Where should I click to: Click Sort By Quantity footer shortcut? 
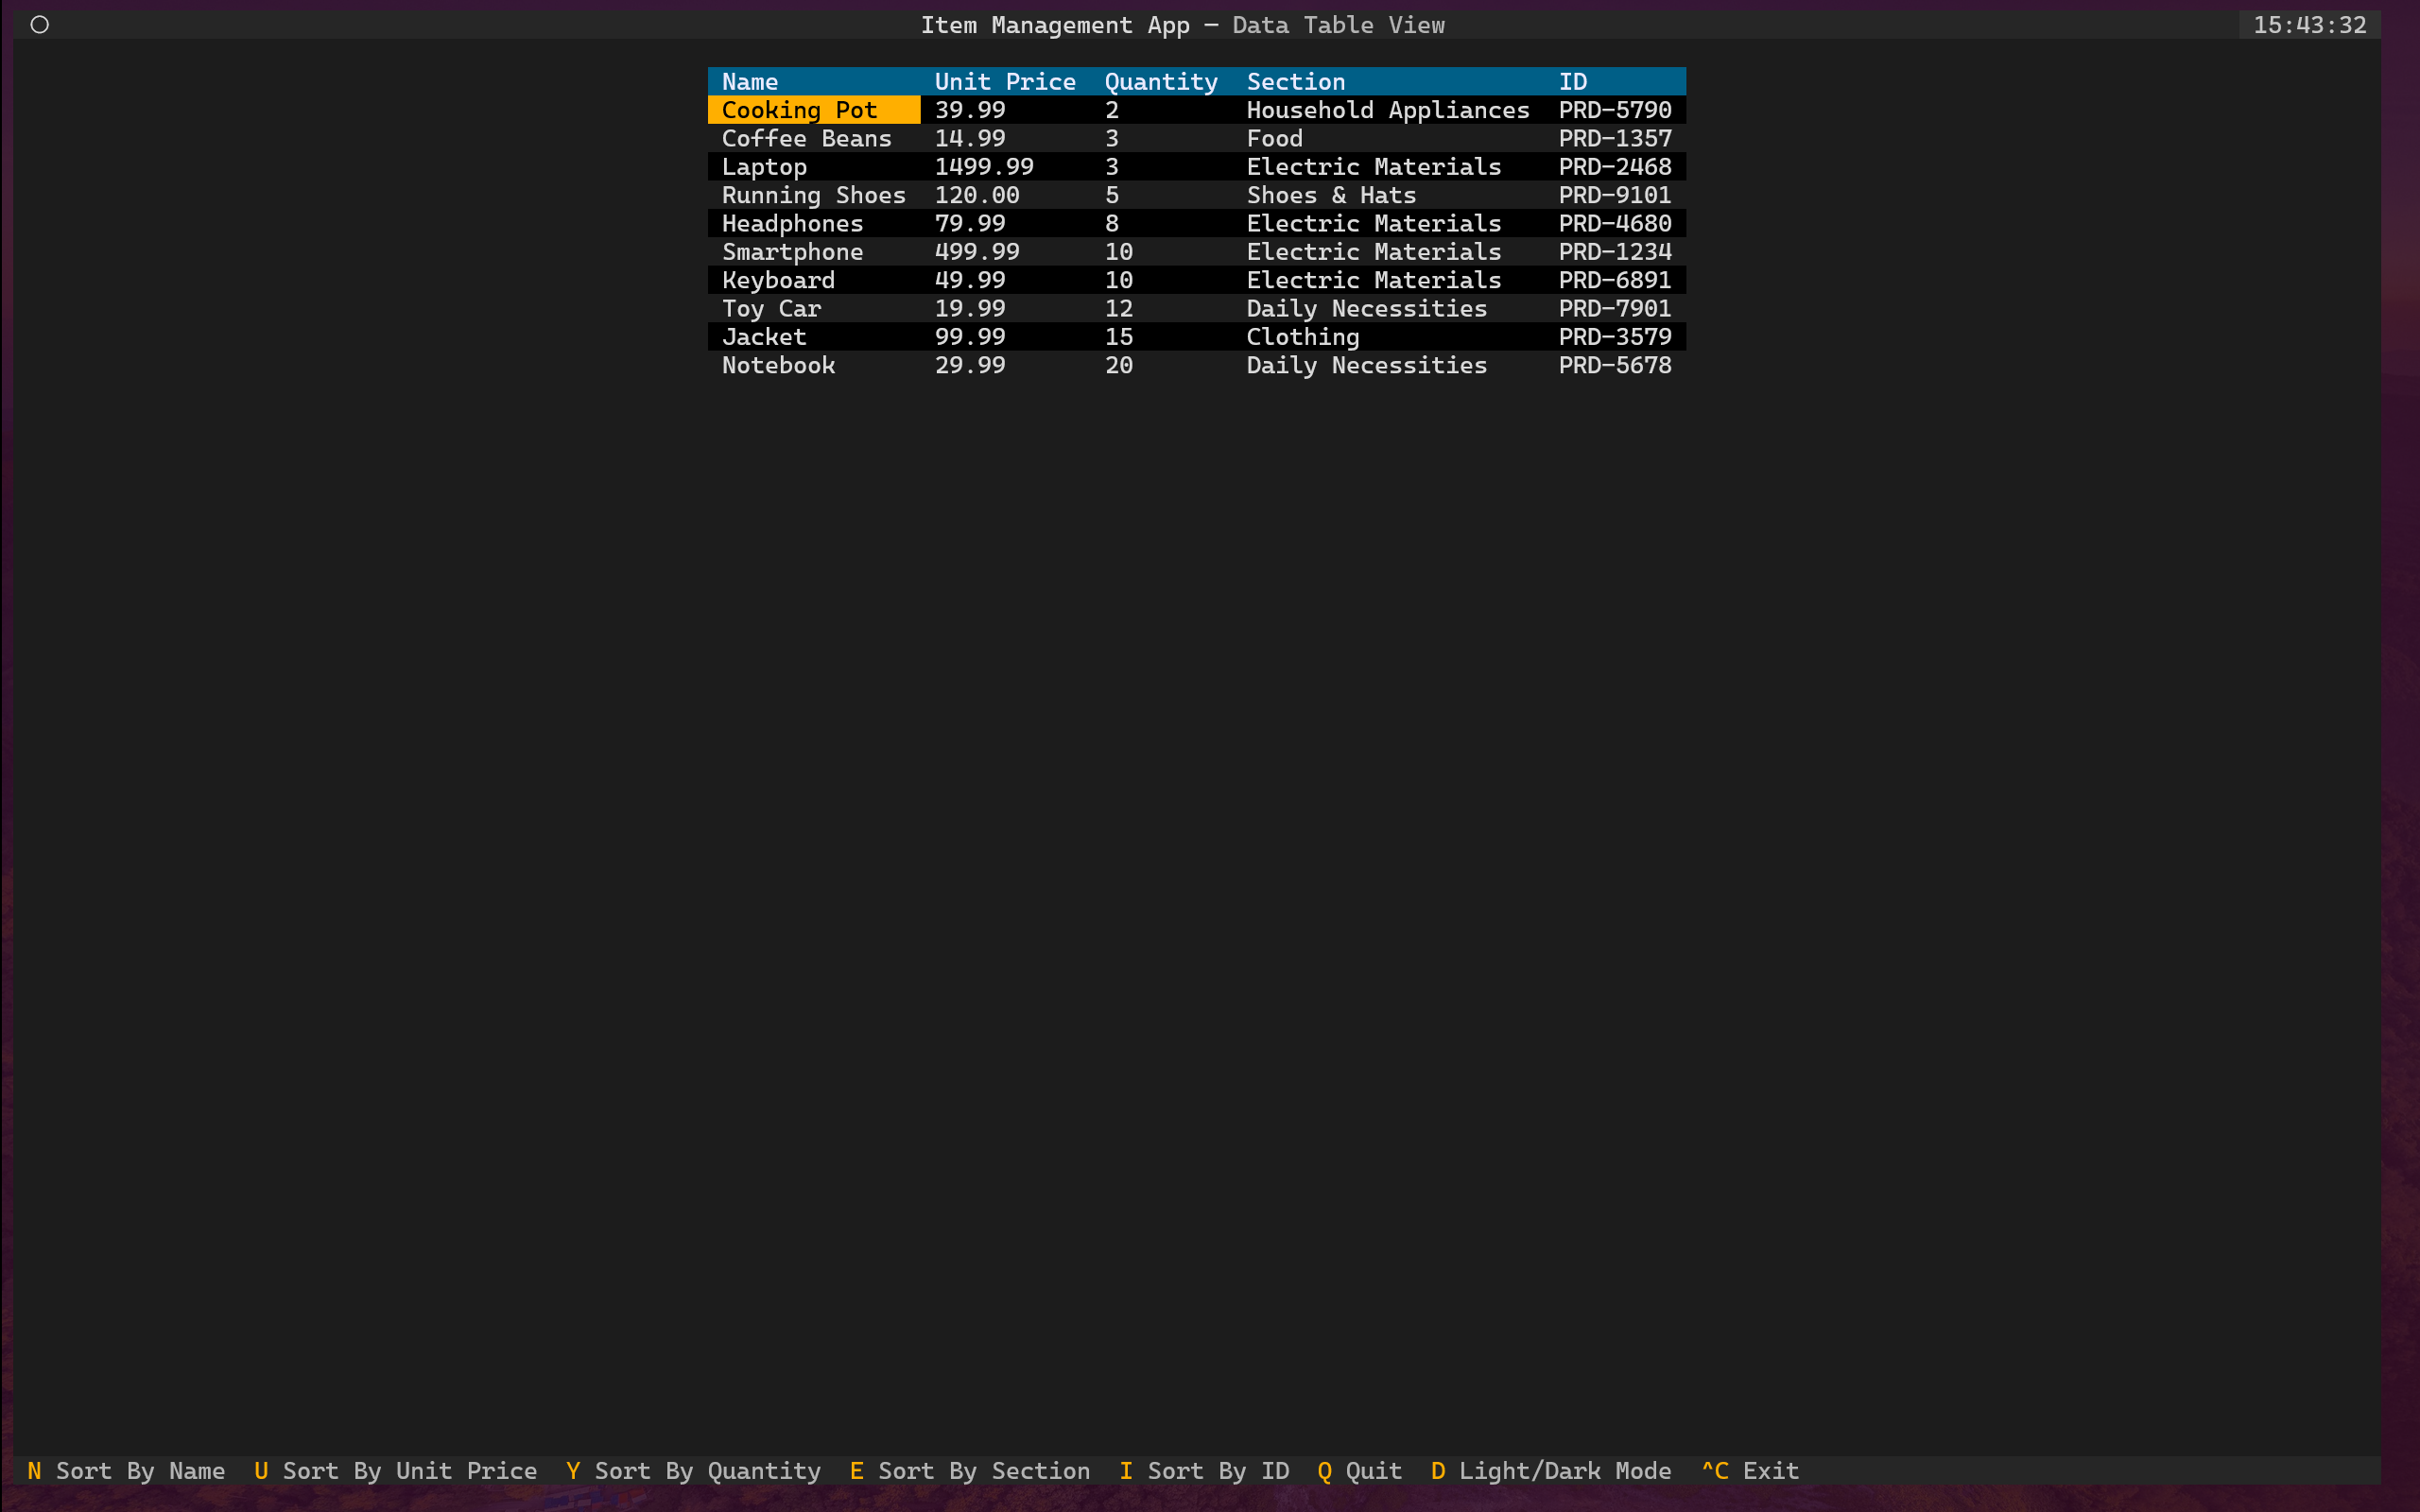(x=693, y=1471)
